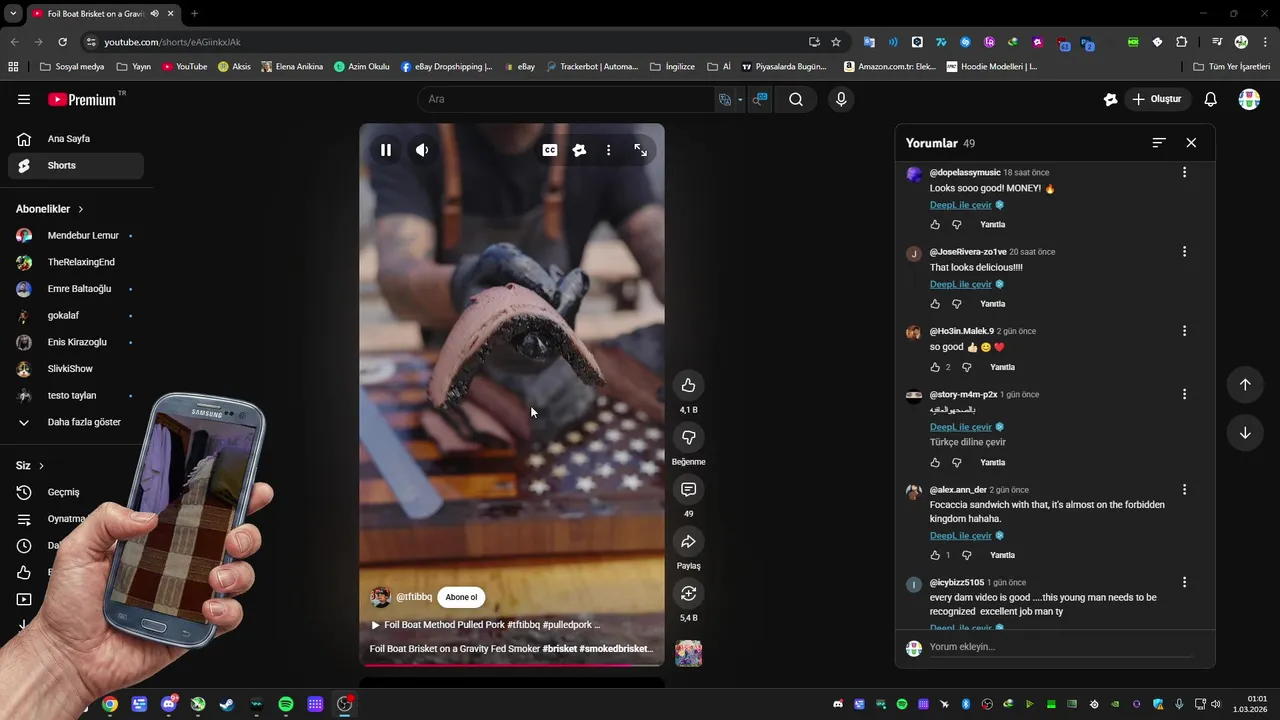Close the Yorumlar comments panel

[x=1191, y=143]
